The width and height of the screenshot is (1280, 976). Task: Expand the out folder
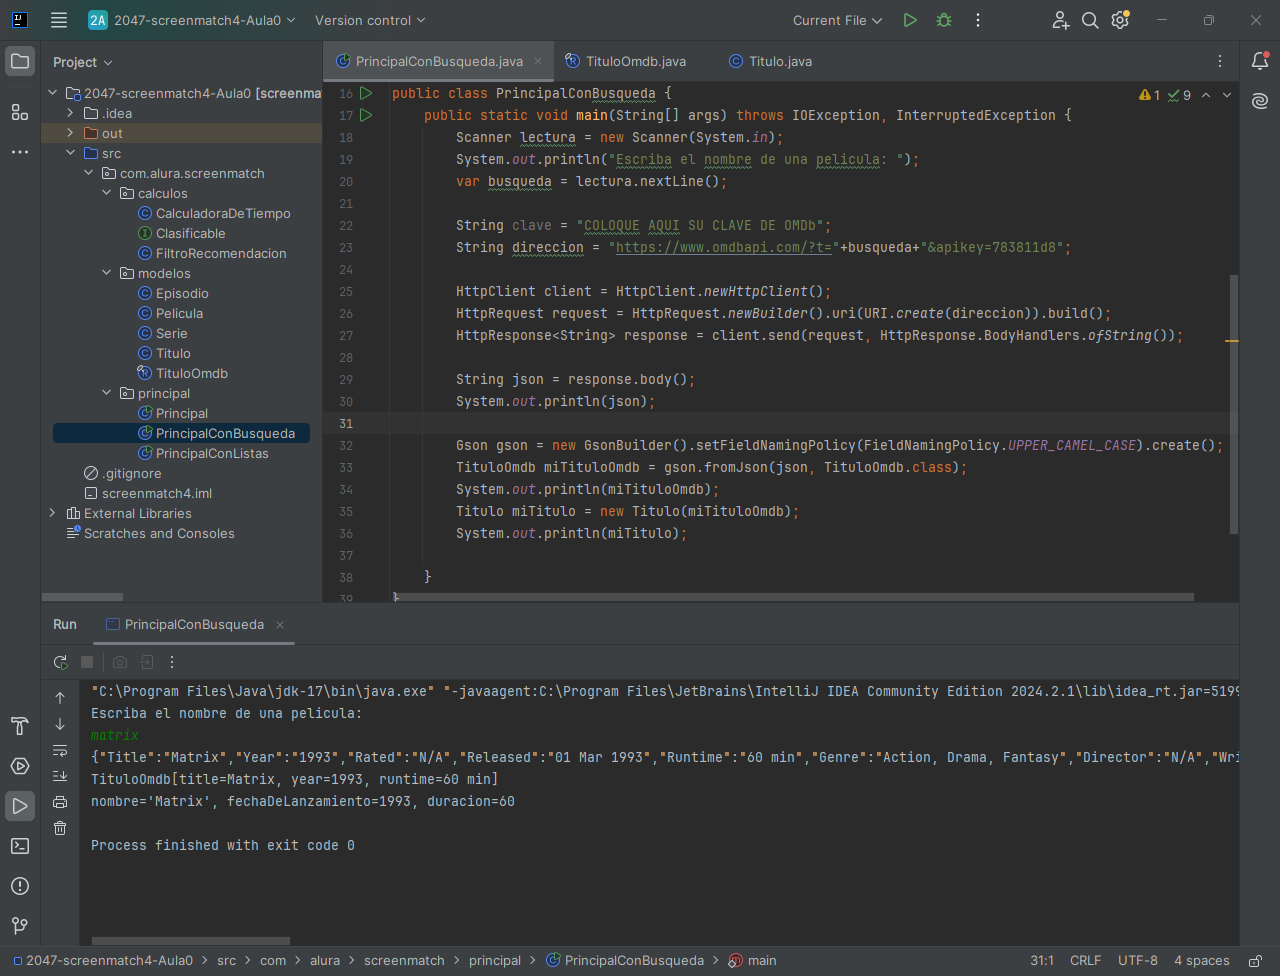[x=70, y=133]
